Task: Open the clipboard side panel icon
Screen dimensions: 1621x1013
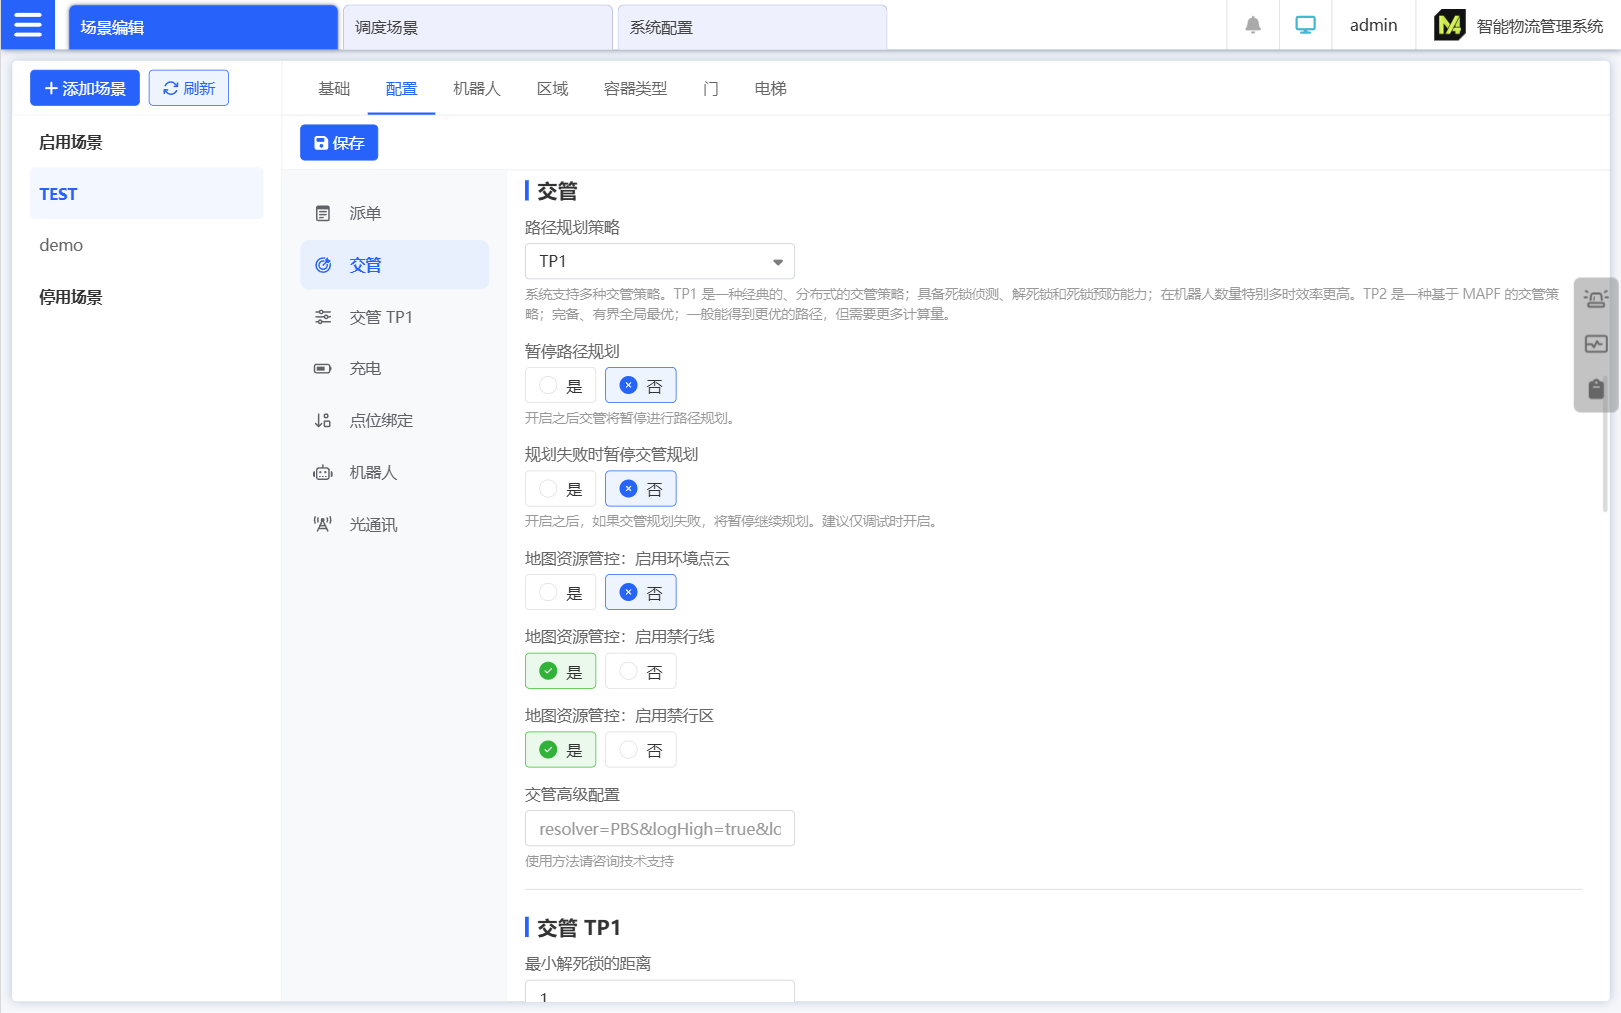Action: tap(1595, 389)
